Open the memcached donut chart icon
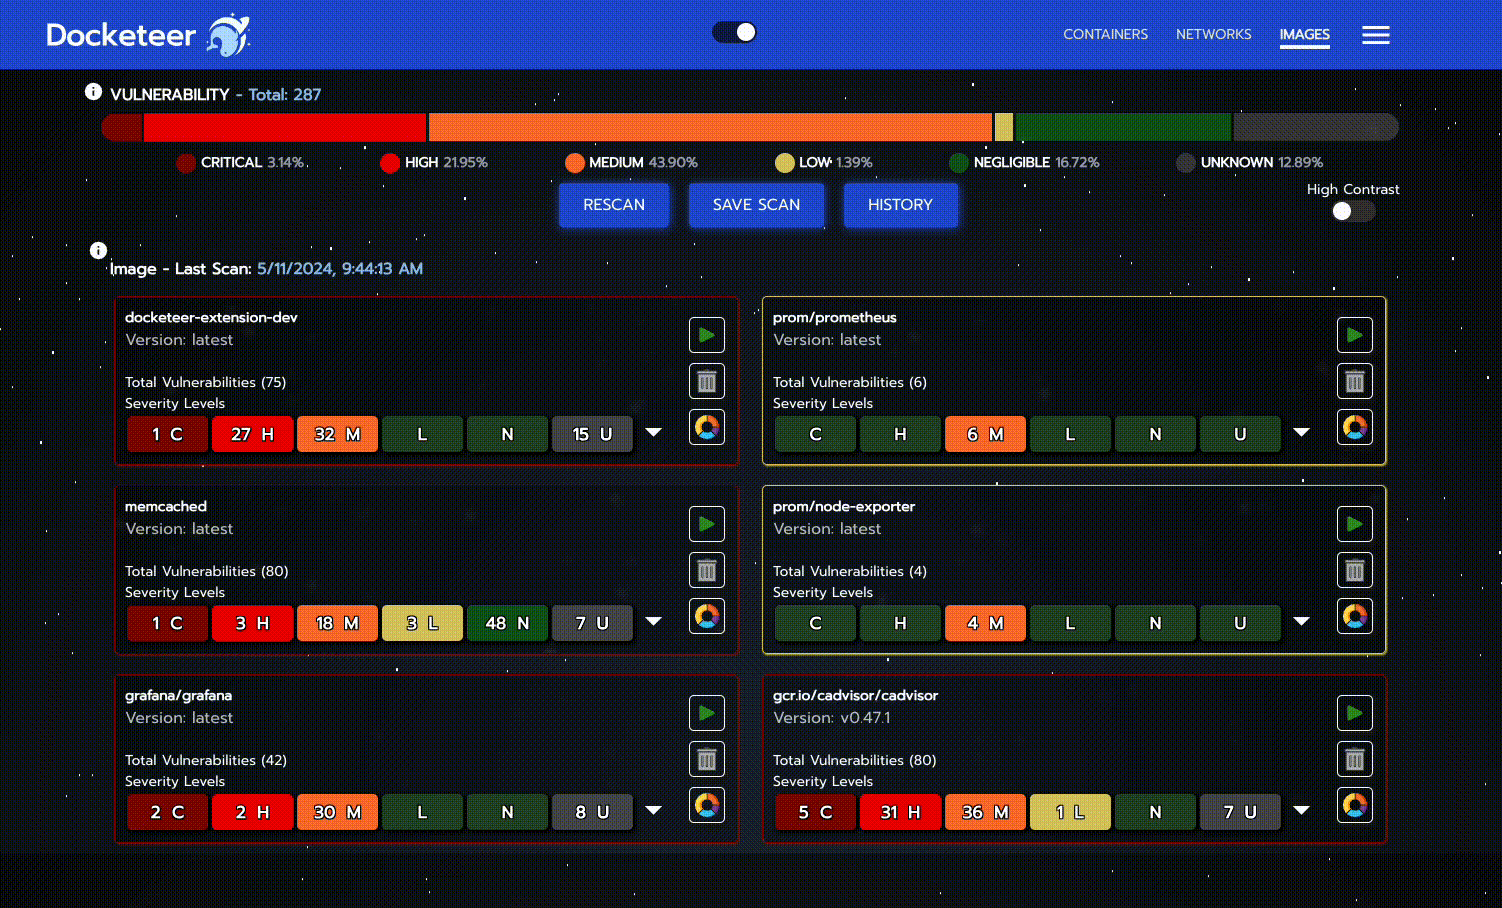This screenshot has height=908, width=1502. coord(707,616)
